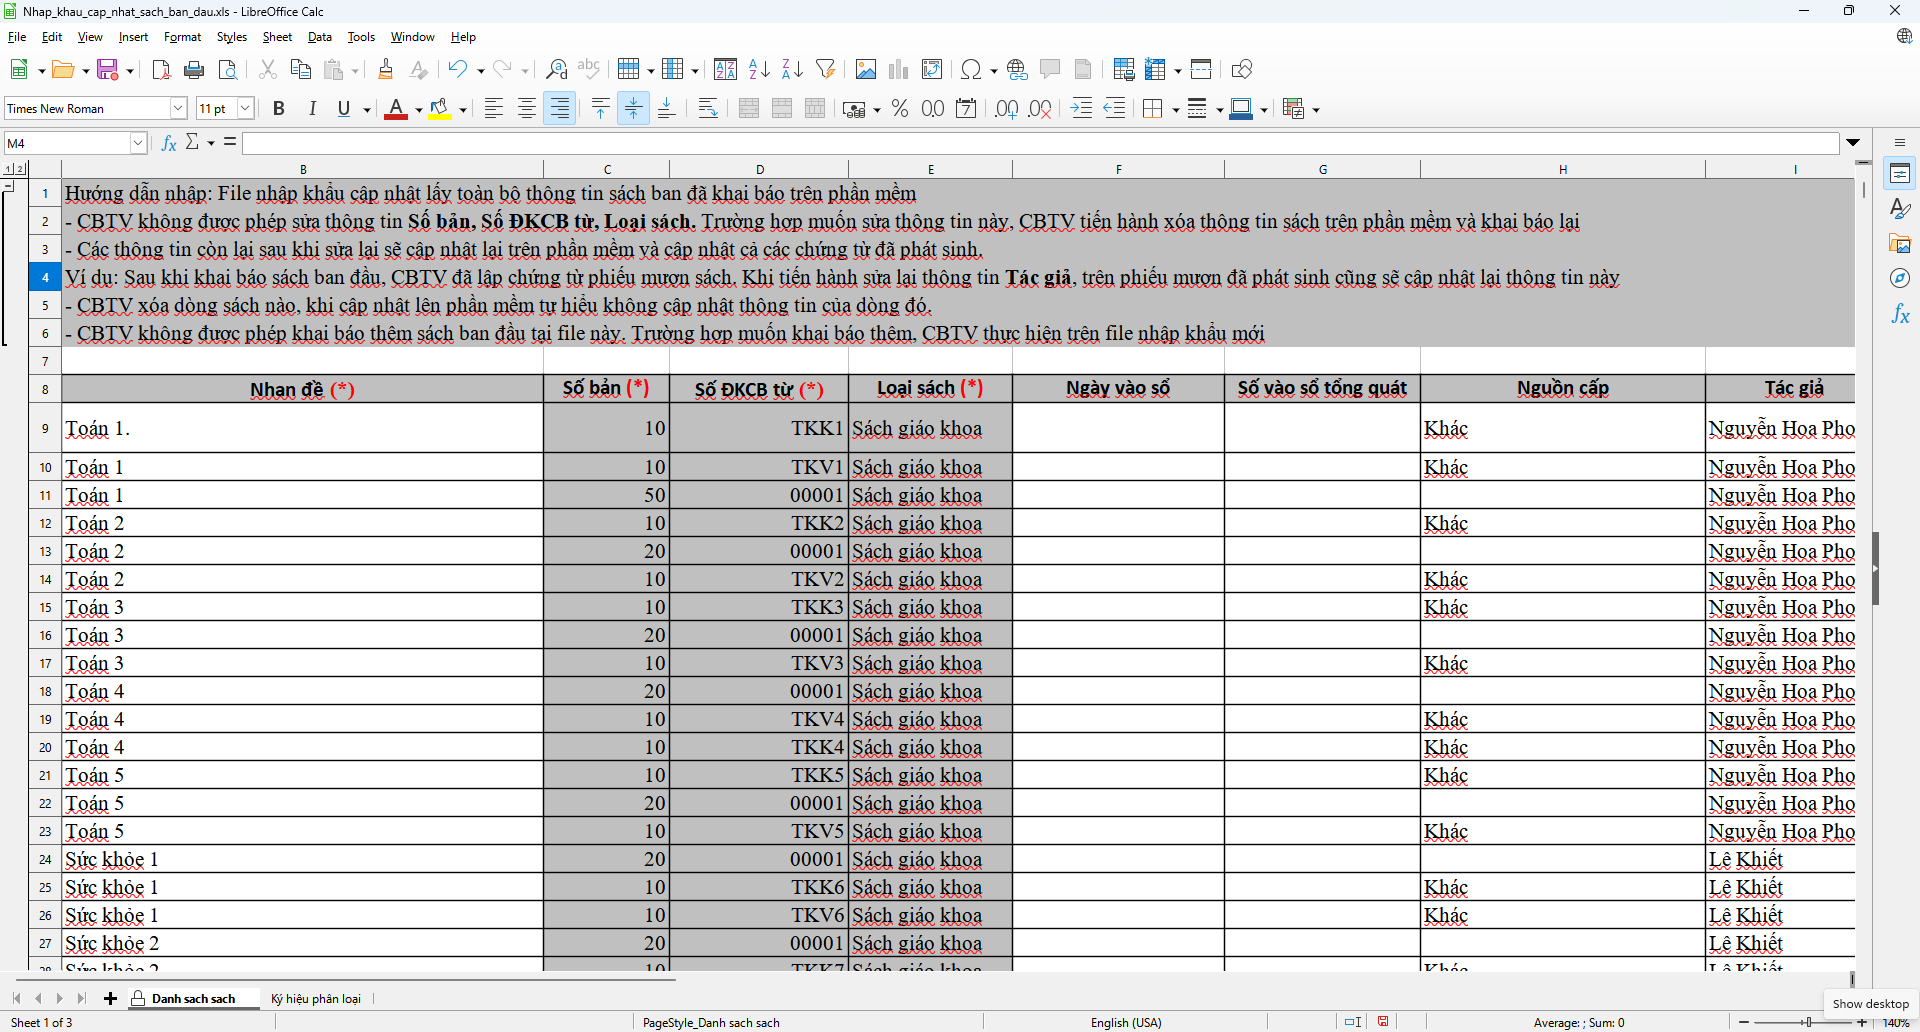
Task: Apply the red font color
Action: coord(396,108)
